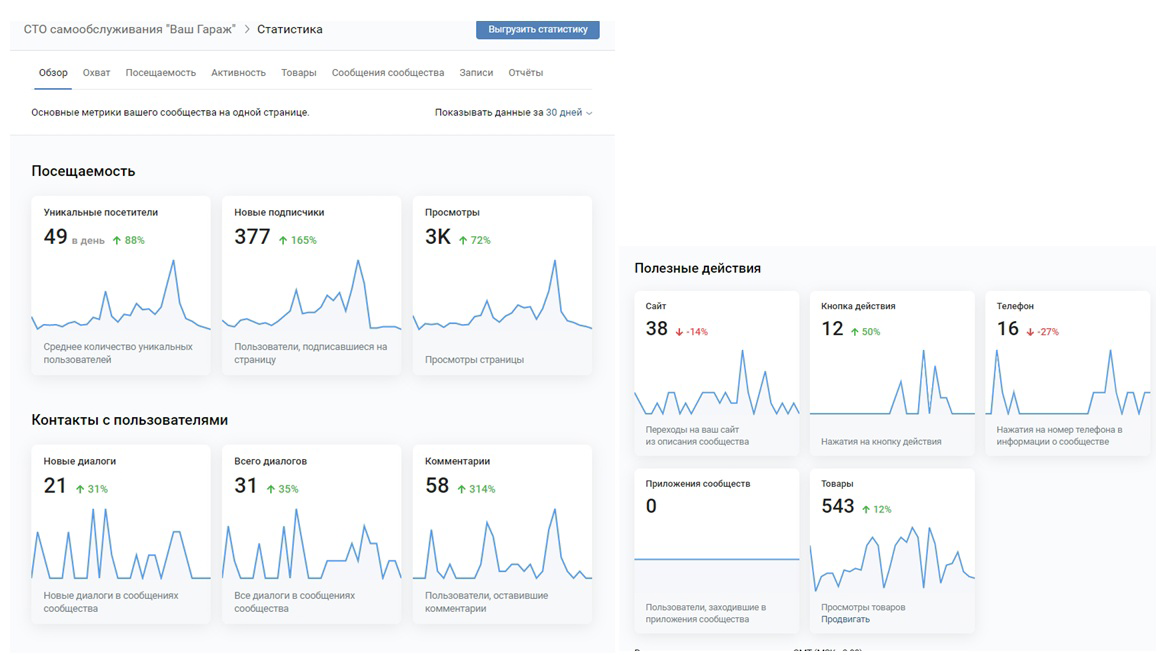The width and height of the screenshot is (1162, 655).
Task: Select the Активность tab
Action: (238, 73)
